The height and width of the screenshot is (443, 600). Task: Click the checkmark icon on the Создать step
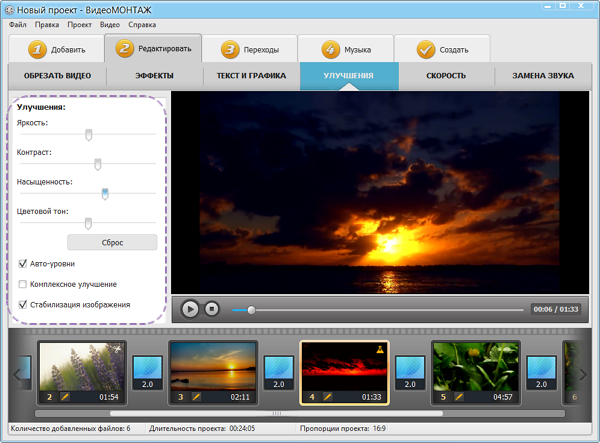[x=426, y=50]
